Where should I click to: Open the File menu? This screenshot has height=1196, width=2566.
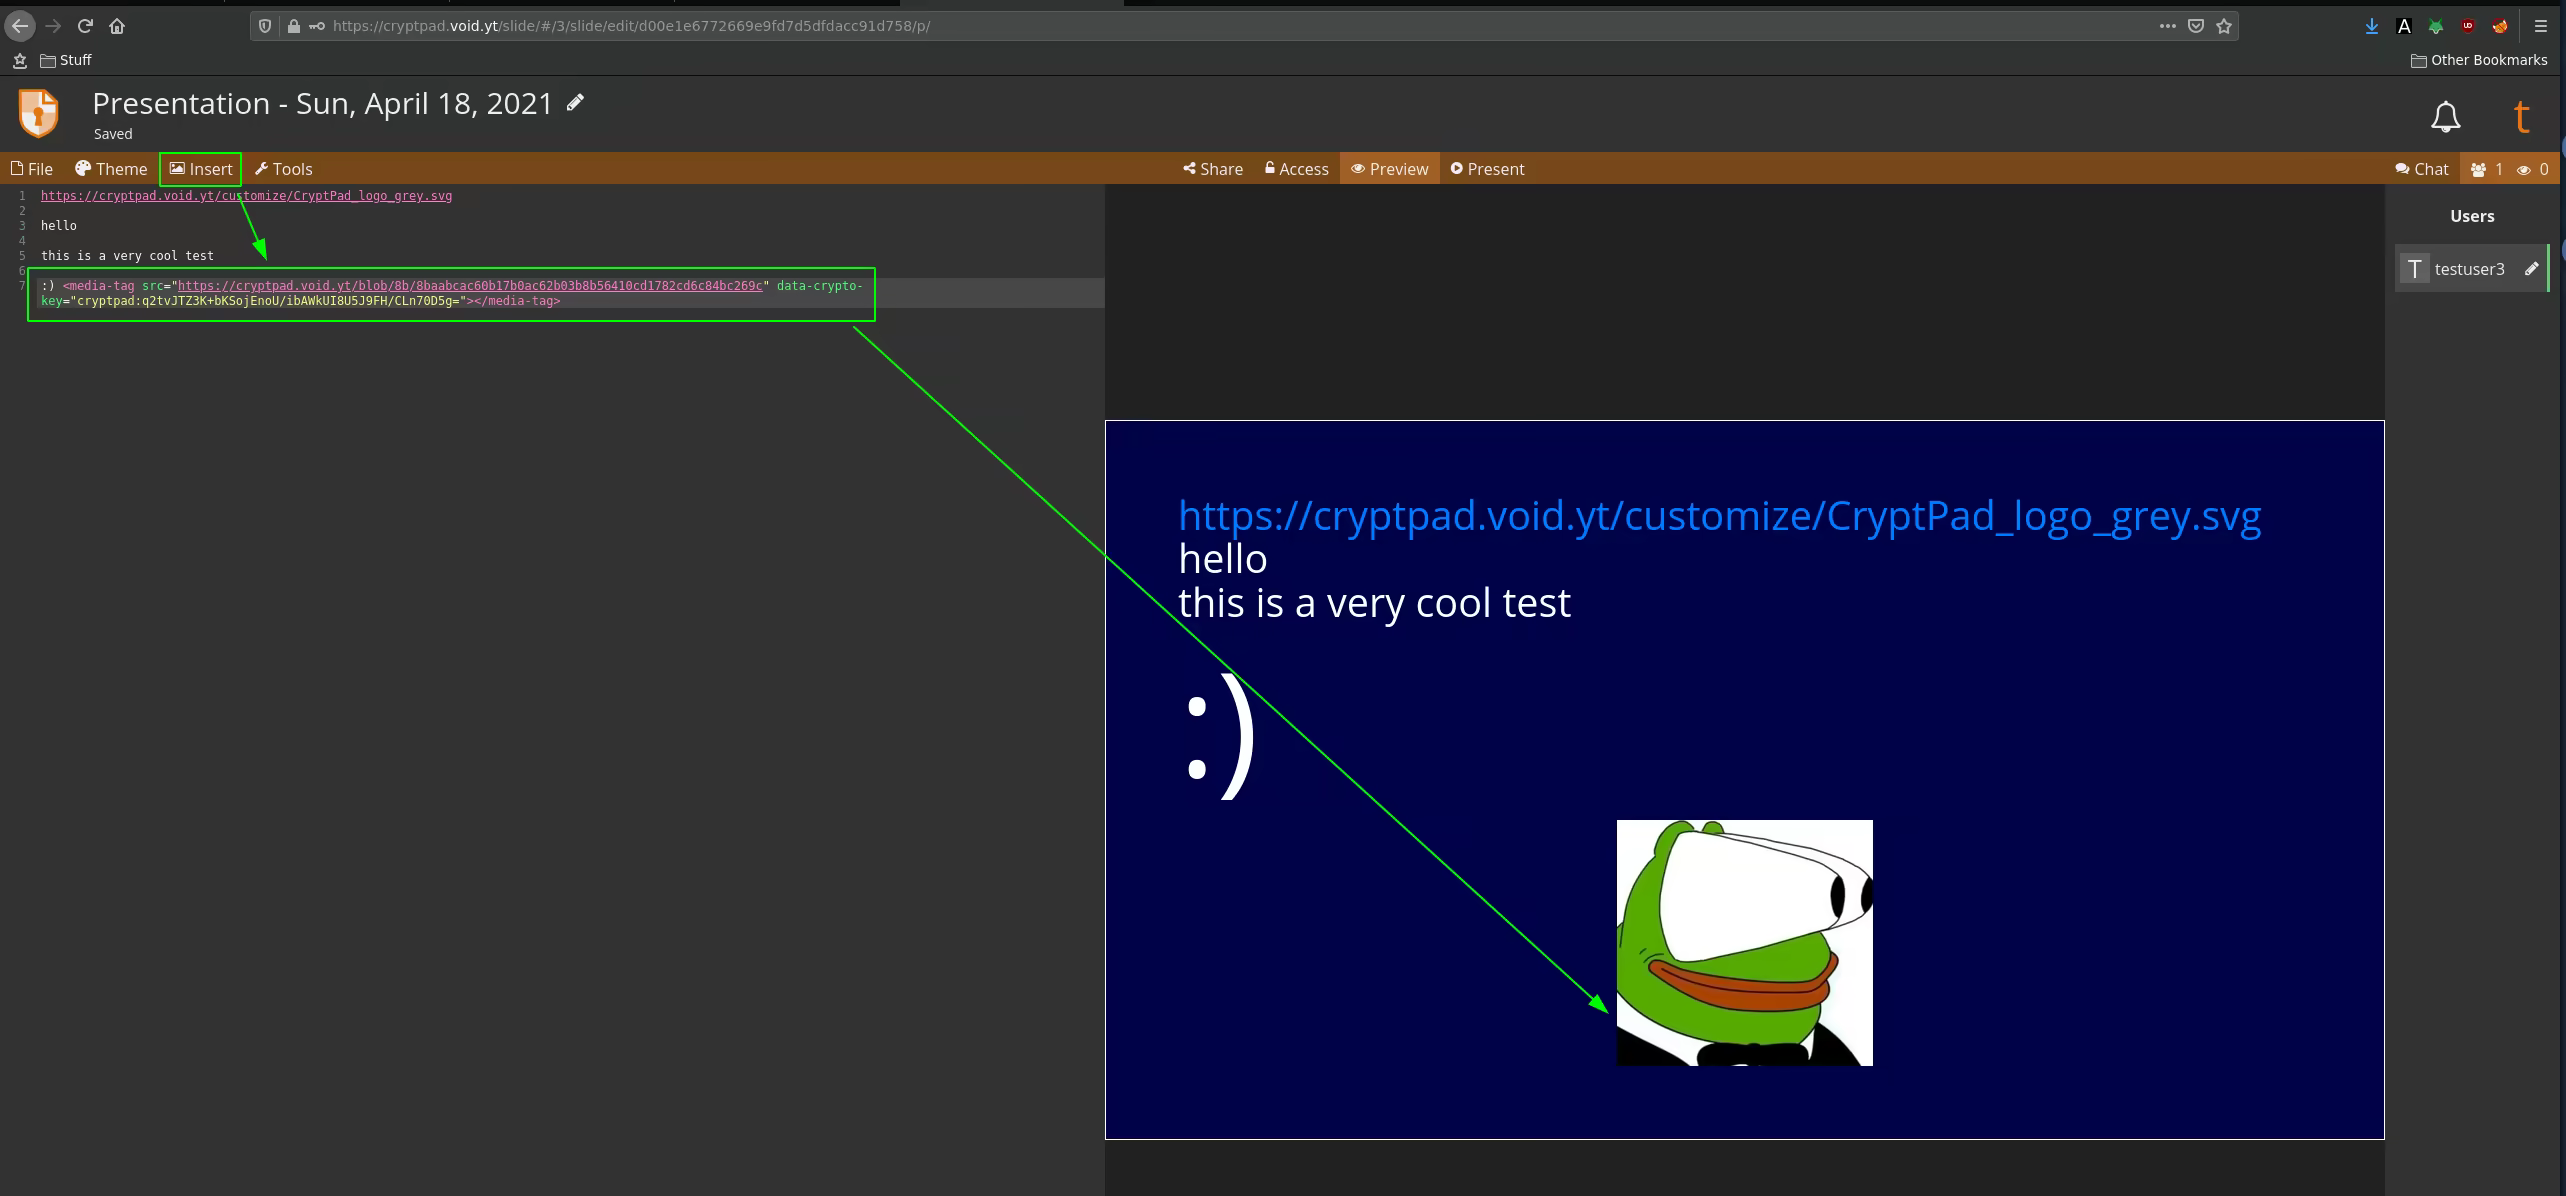[x=32, y=169]
